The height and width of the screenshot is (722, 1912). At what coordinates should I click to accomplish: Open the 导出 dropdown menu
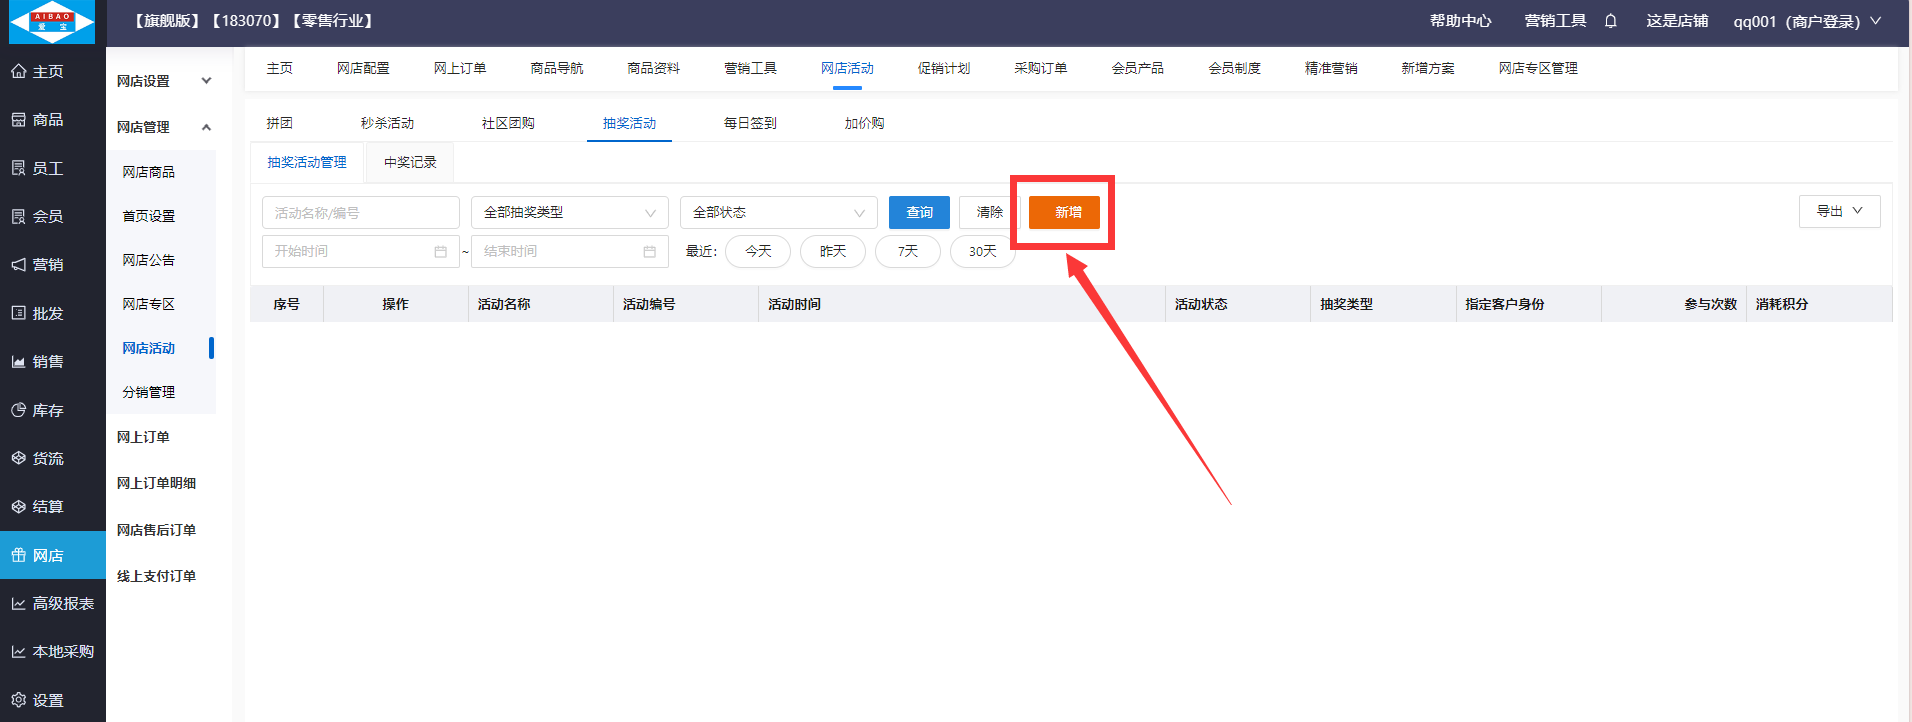pyautogui.click(x=1839, y=211)
